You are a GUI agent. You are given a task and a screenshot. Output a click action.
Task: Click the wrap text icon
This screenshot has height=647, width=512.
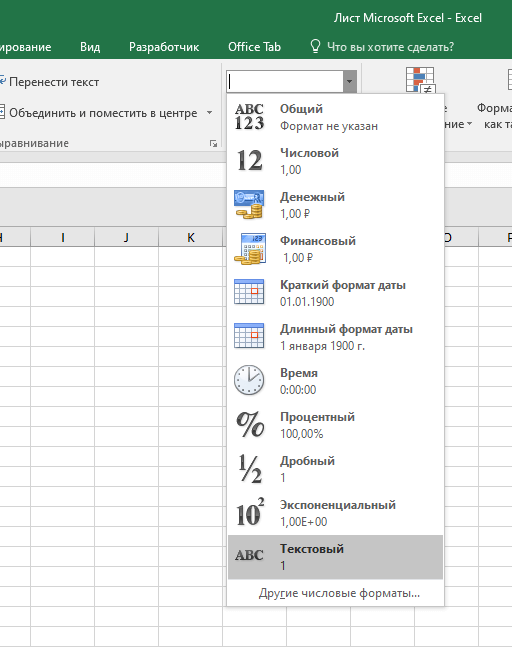click(2, 82)
